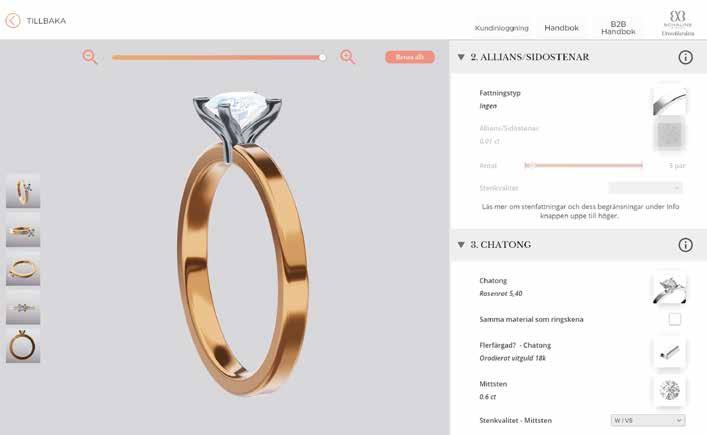Click the Tillbaka back arrow icon
Screen dimensions: 707x435
(13, 20)
